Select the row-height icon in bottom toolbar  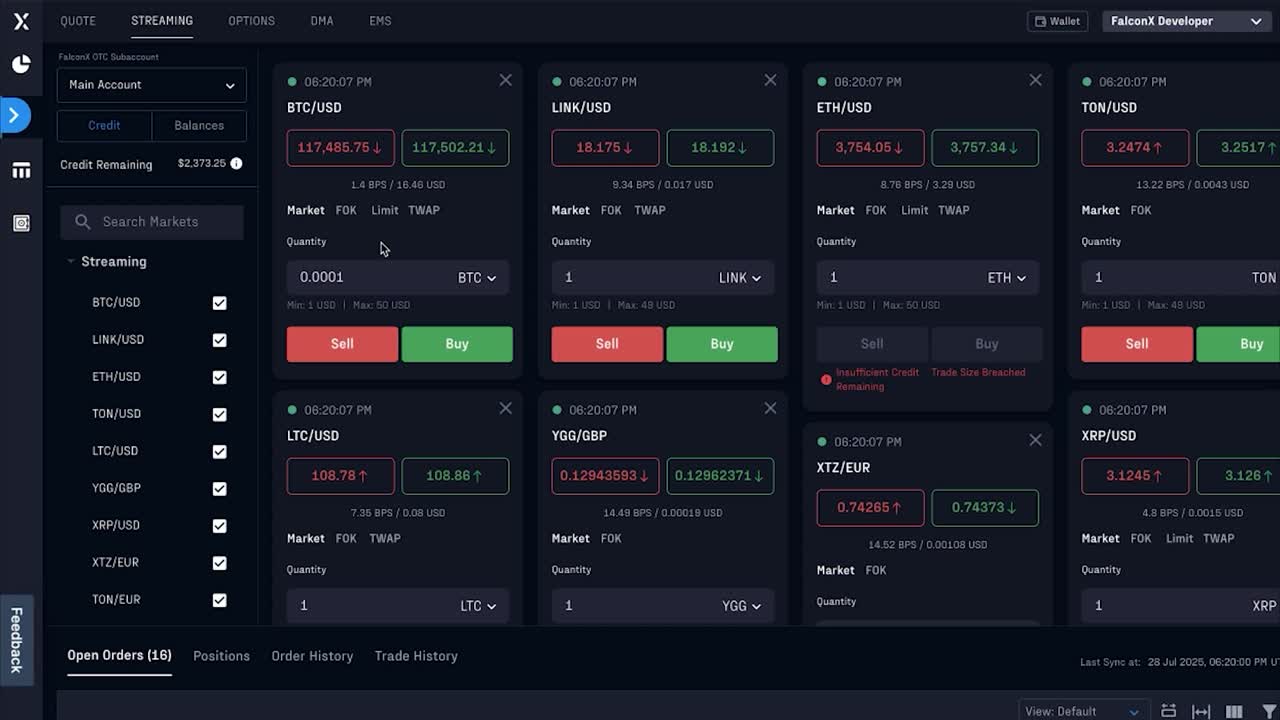(1168, 710)
